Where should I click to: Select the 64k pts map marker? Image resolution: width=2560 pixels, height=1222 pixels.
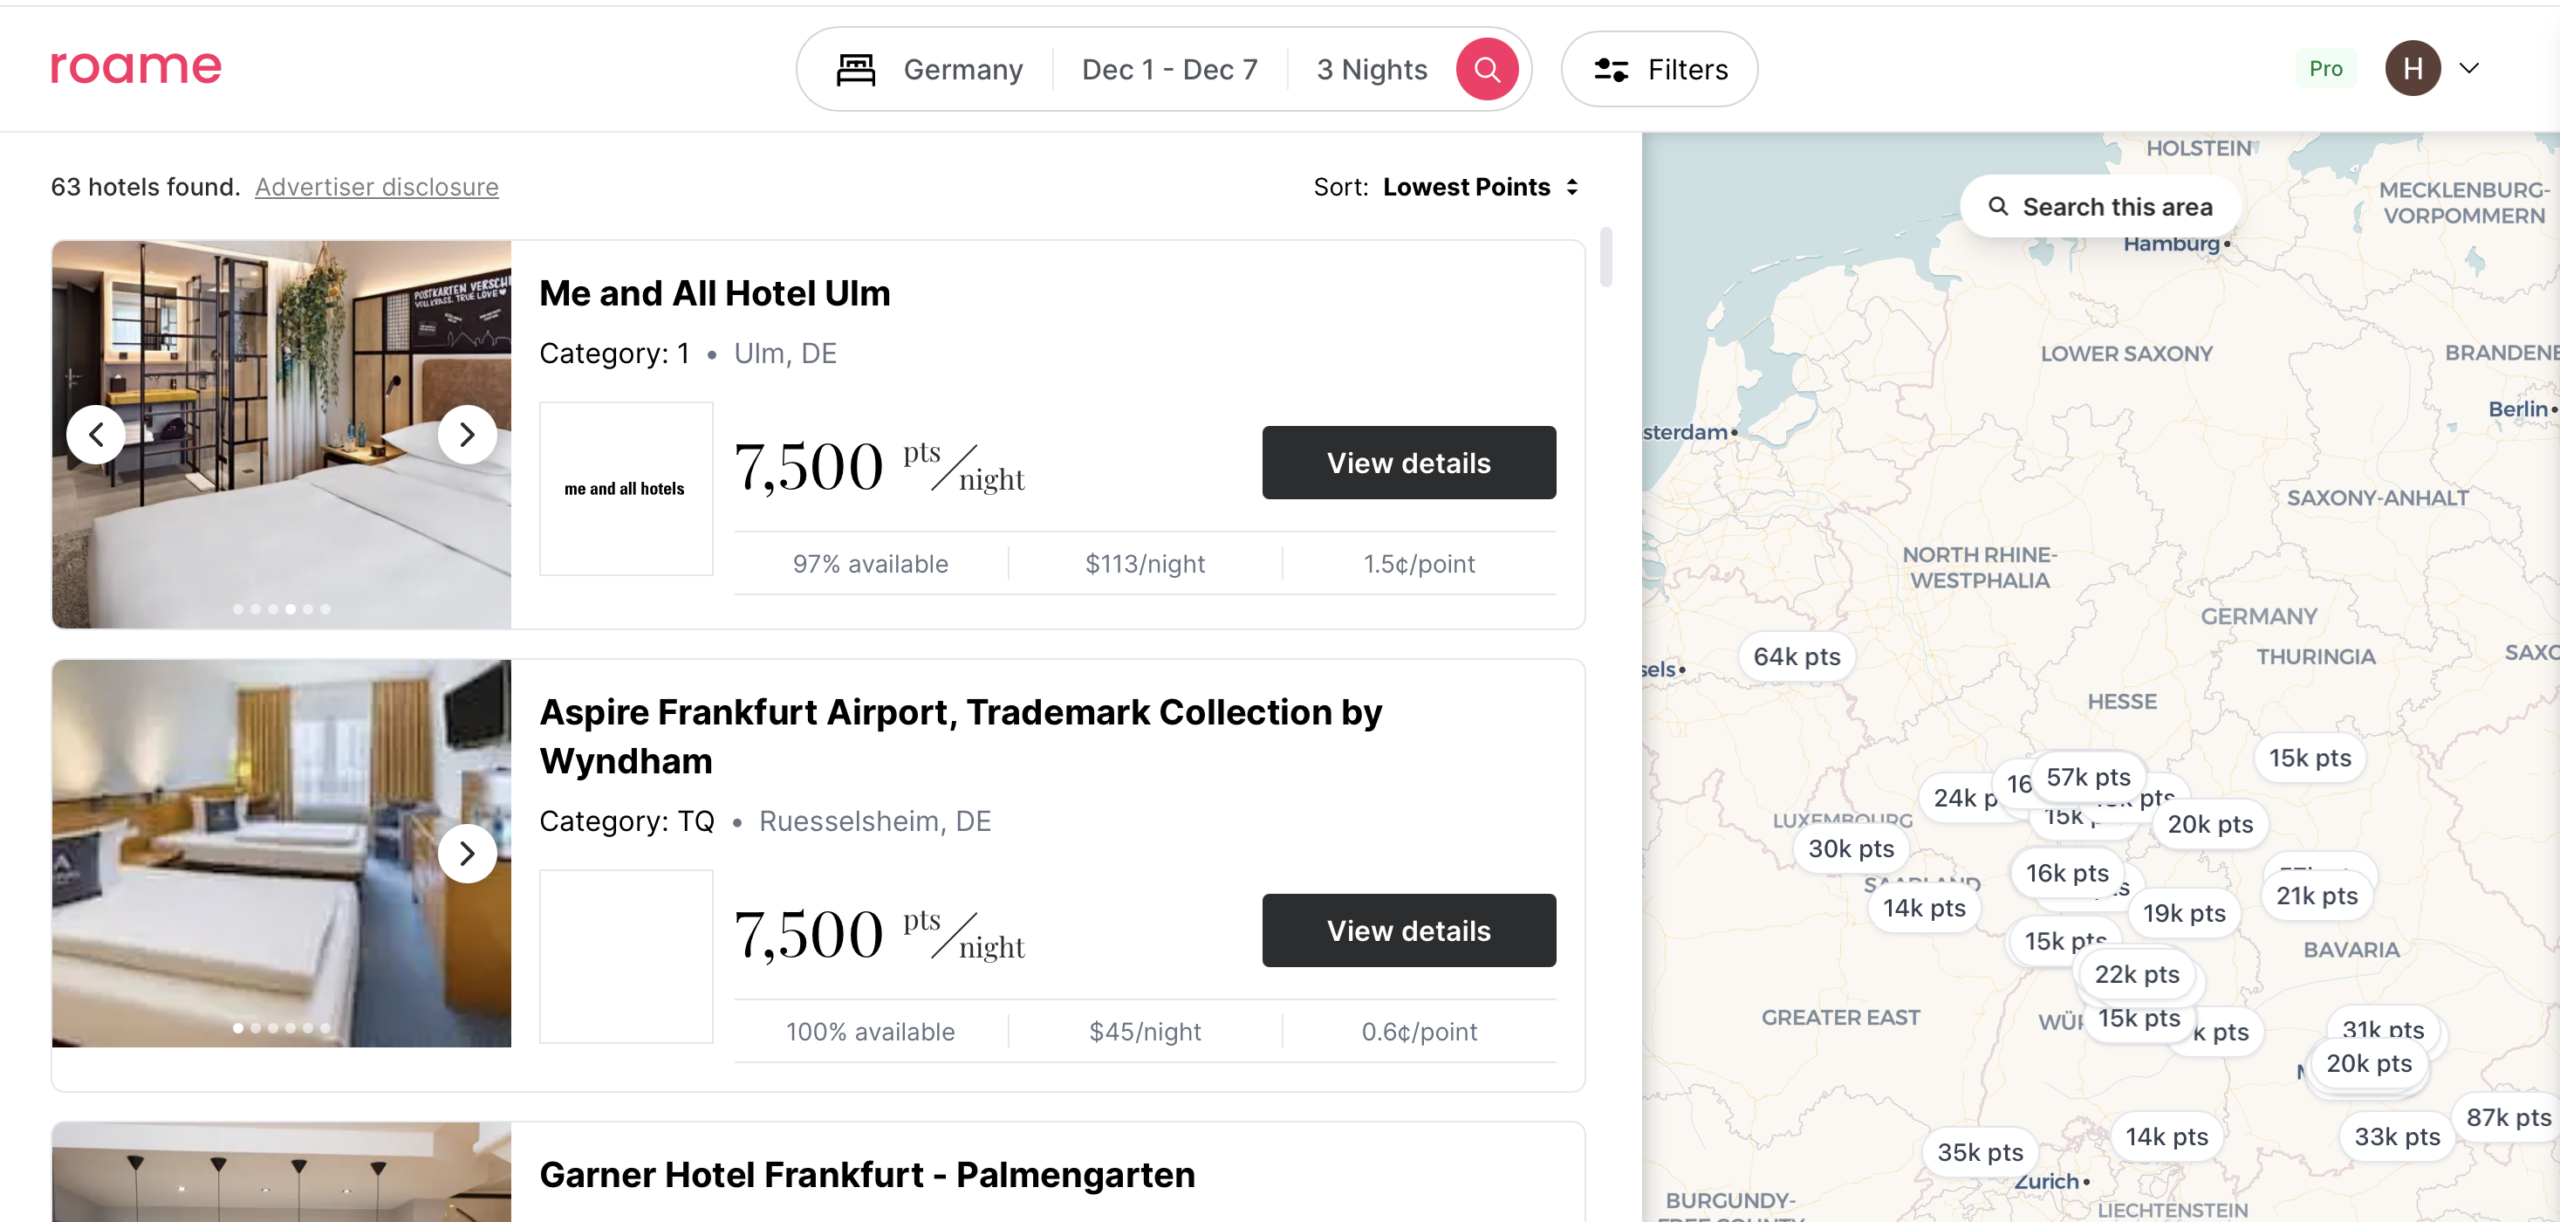point(1796,657)
